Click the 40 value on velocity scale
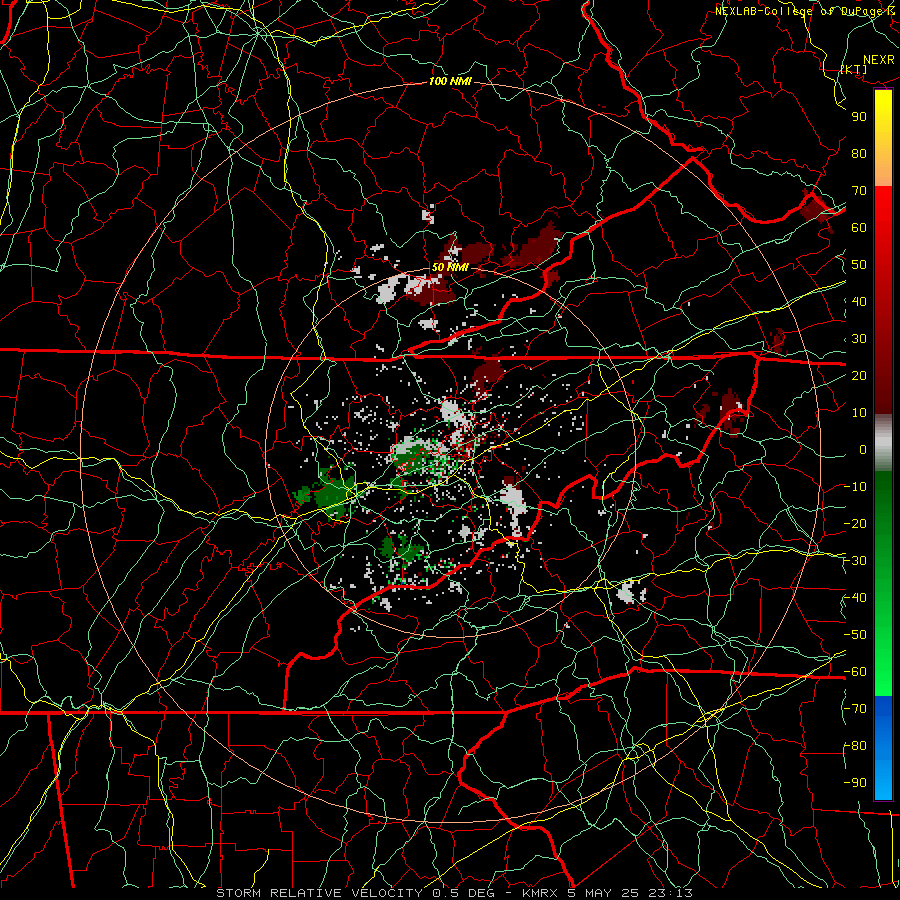This screenshot has width=900, height=900. pos(859,301)
